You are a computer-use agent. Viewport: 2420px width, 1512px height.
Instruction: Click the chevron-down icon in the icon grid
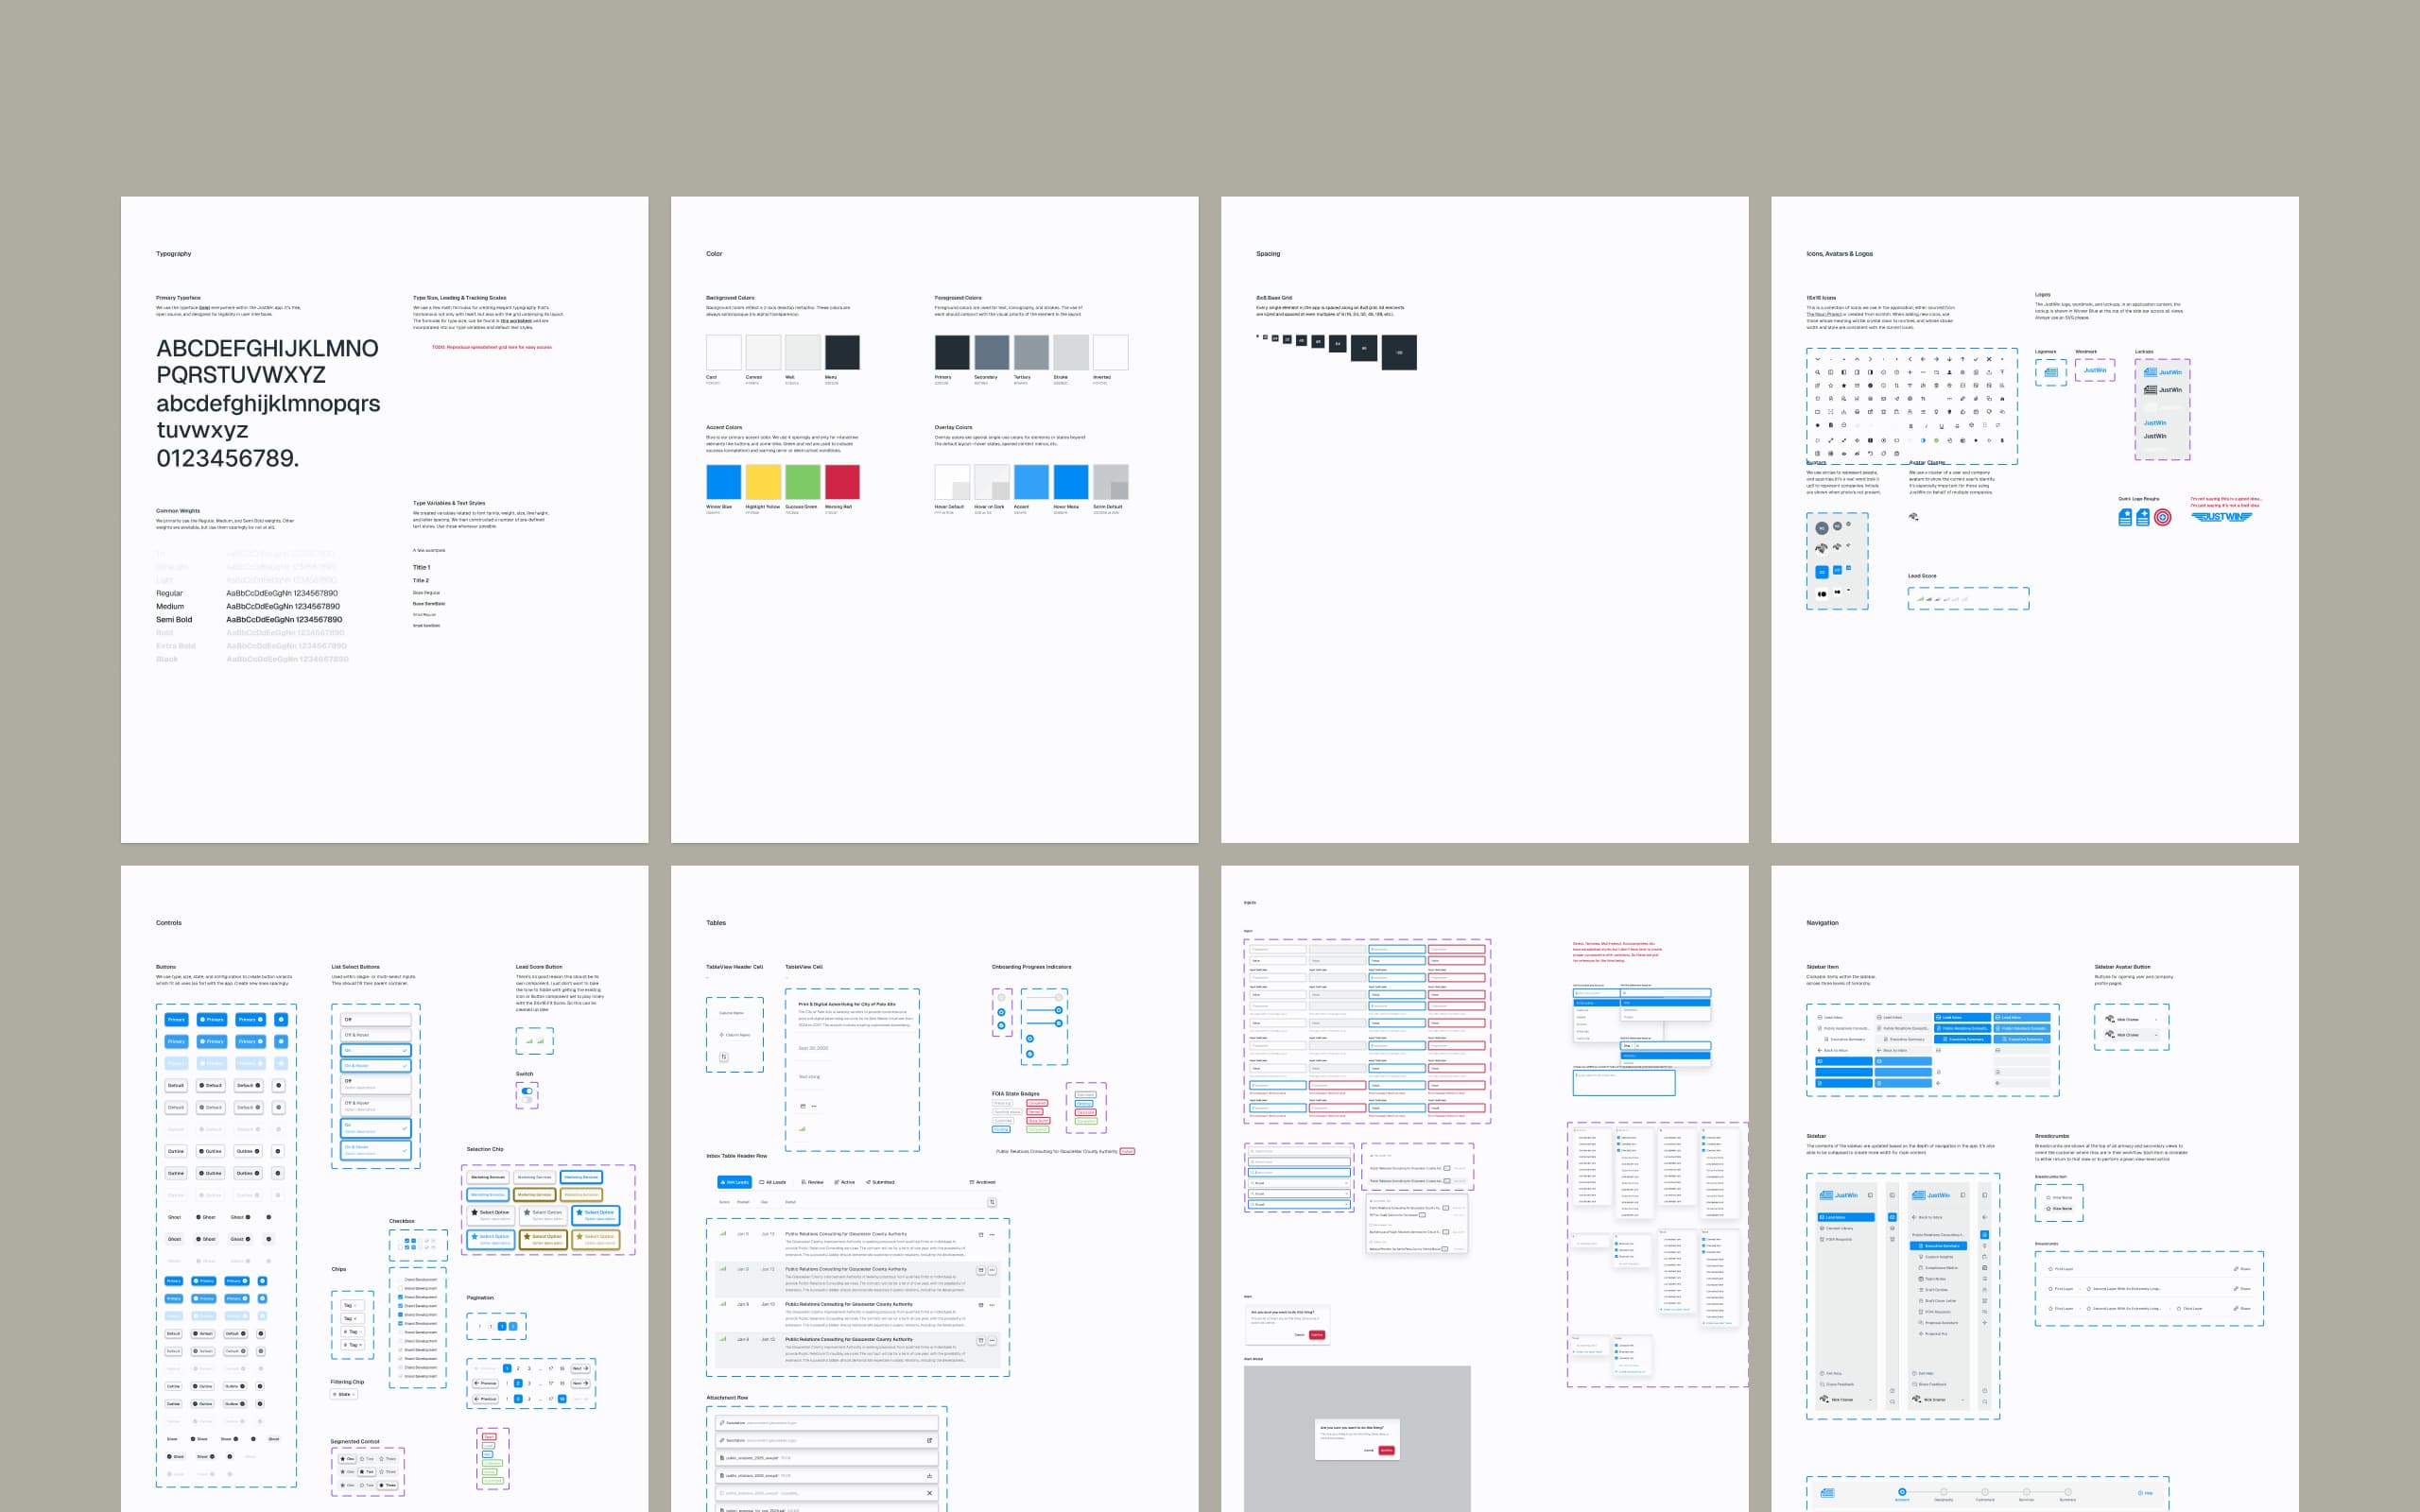pos(1818,360)
